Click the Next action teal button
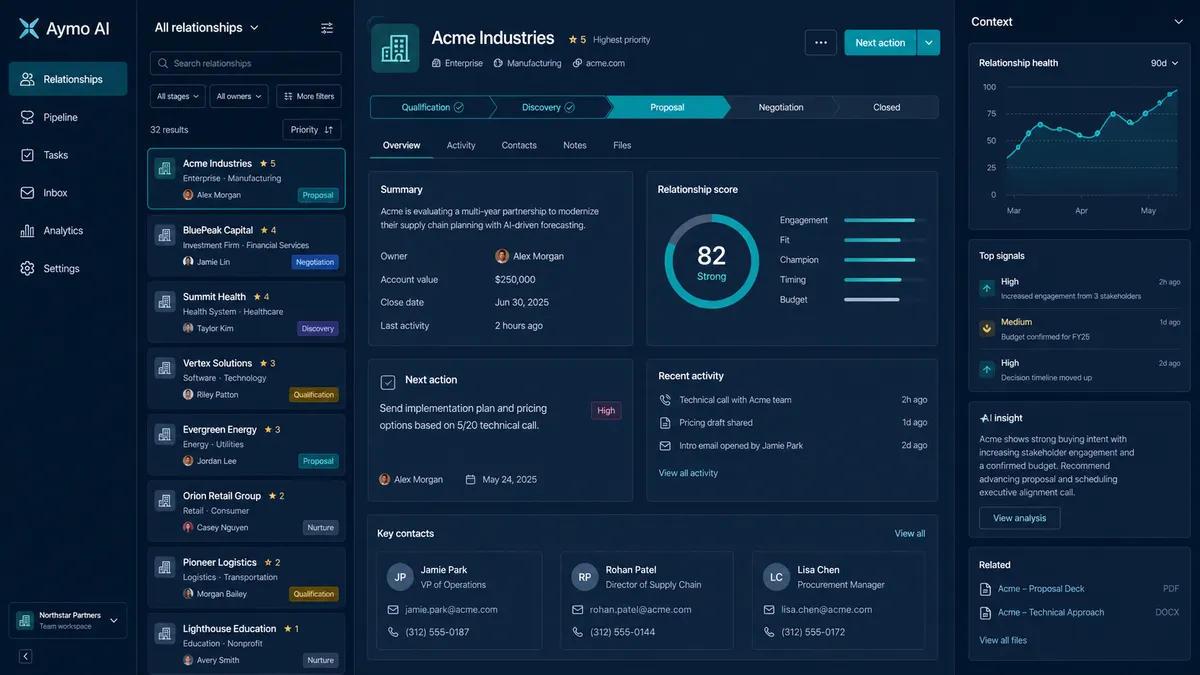 (x=880, y=43)
